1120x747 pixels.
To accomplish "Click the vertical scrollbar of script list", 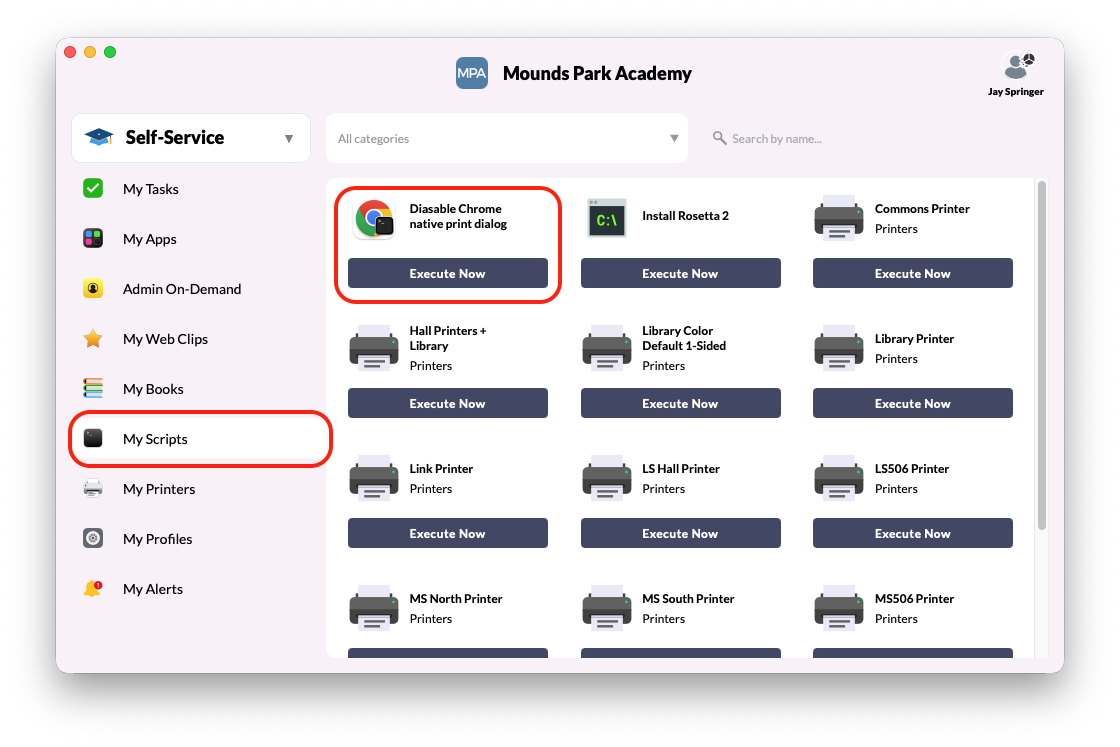I will pos(1042,356).
